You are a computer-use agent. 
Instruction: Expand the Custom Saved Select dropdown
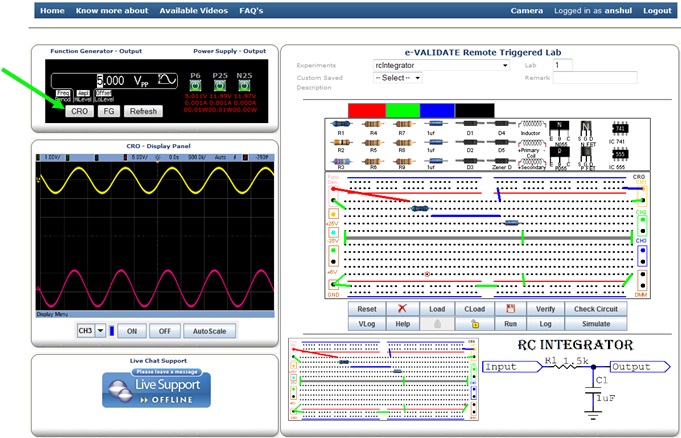pos(397,77)
